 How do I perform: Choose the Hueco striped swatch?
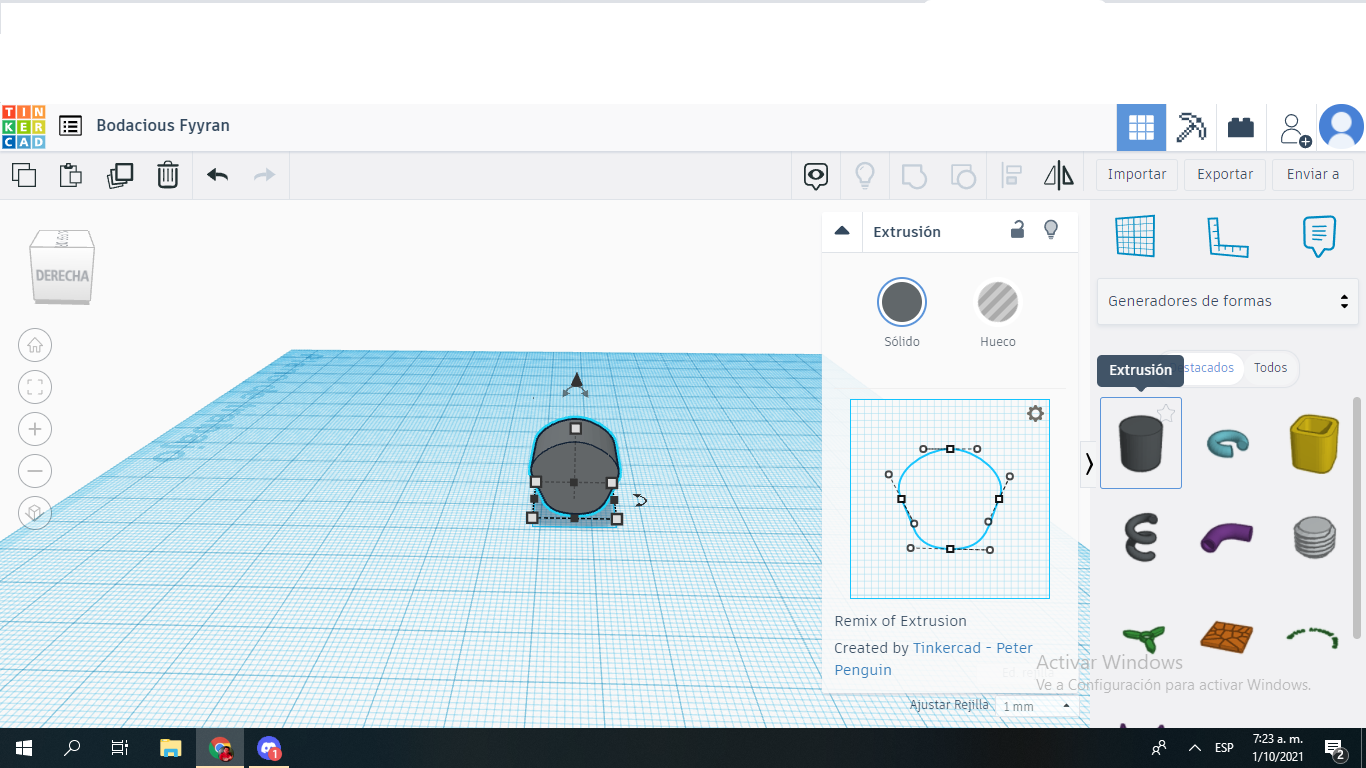tap(998, 302)
